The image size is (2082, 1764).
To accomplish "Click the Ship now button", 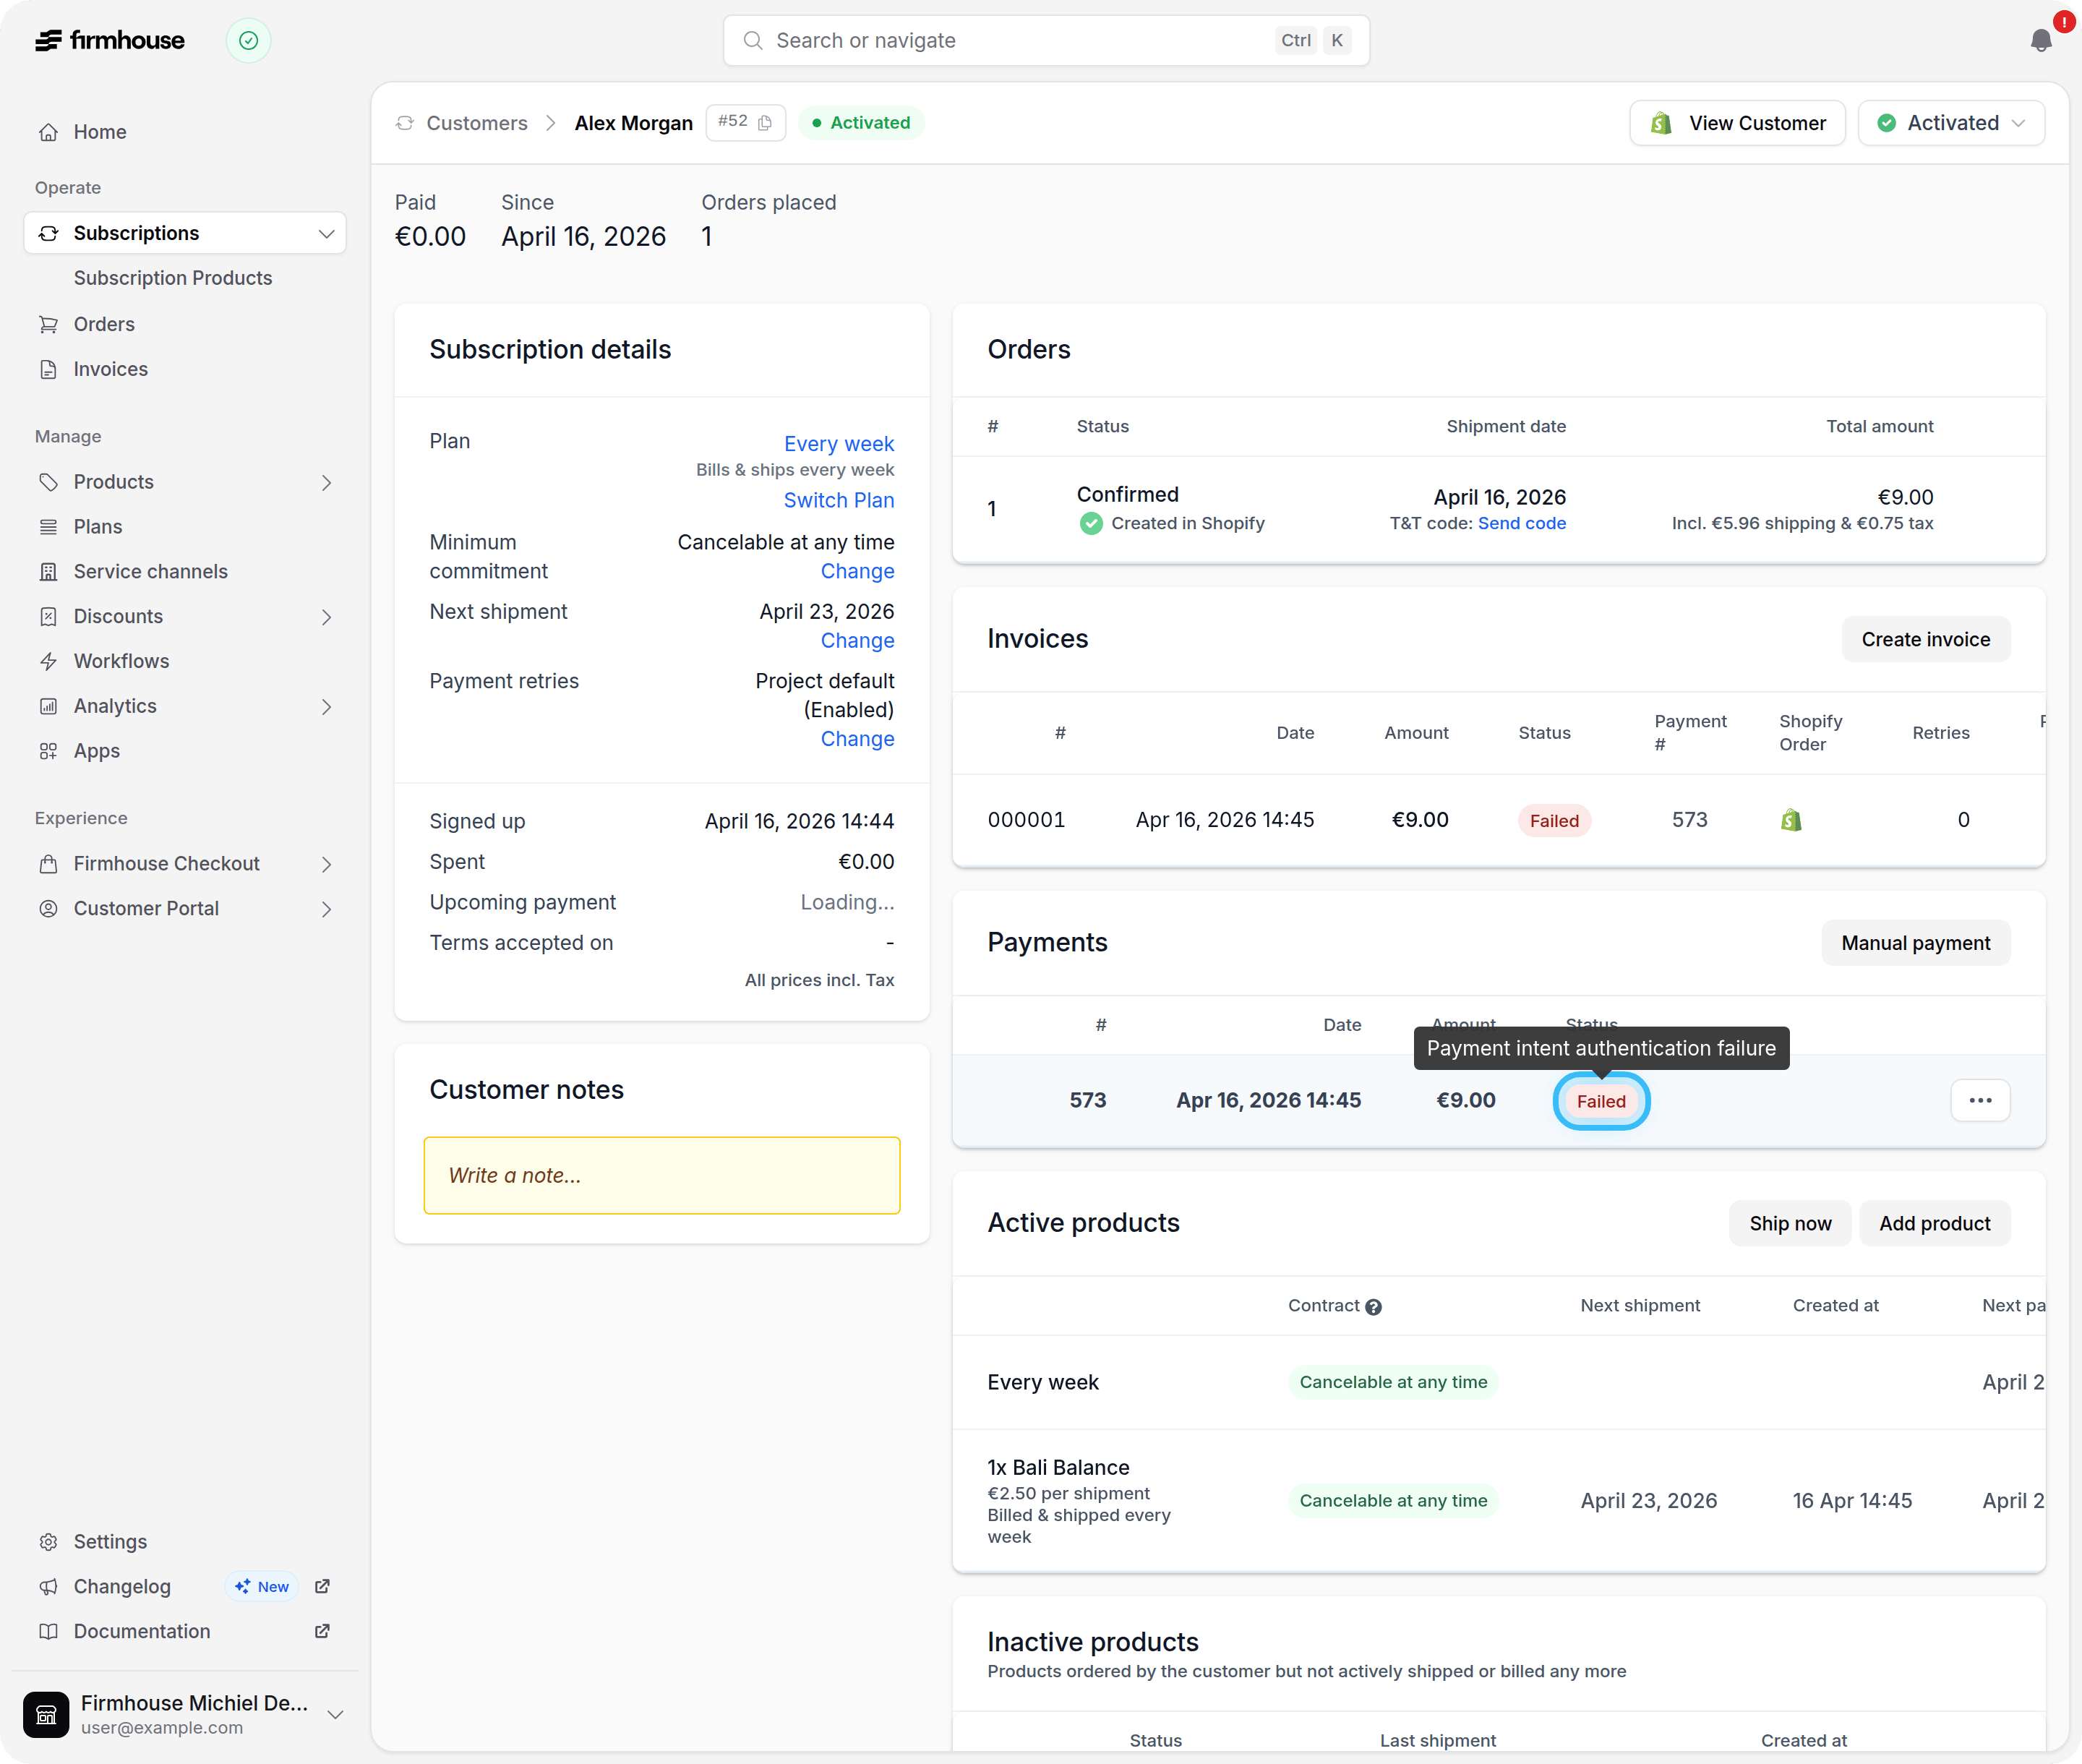I will [1790, 1224].
